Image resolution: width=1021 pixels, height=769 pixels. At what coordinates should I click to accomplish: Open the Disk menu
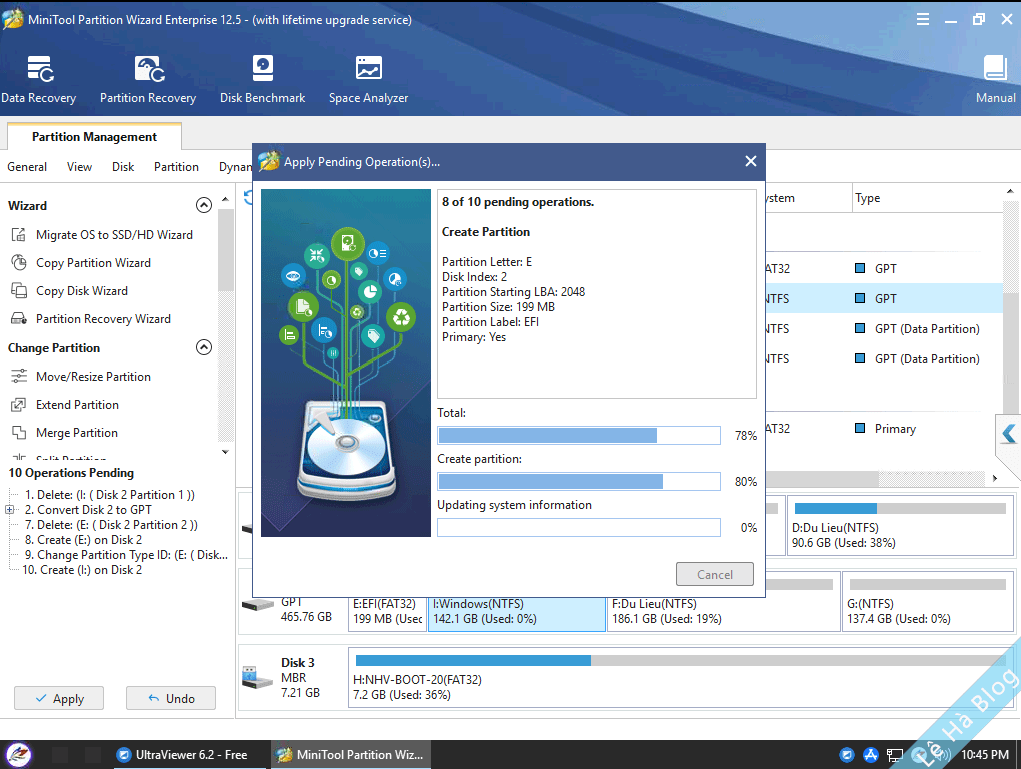(x=123, y=167)
